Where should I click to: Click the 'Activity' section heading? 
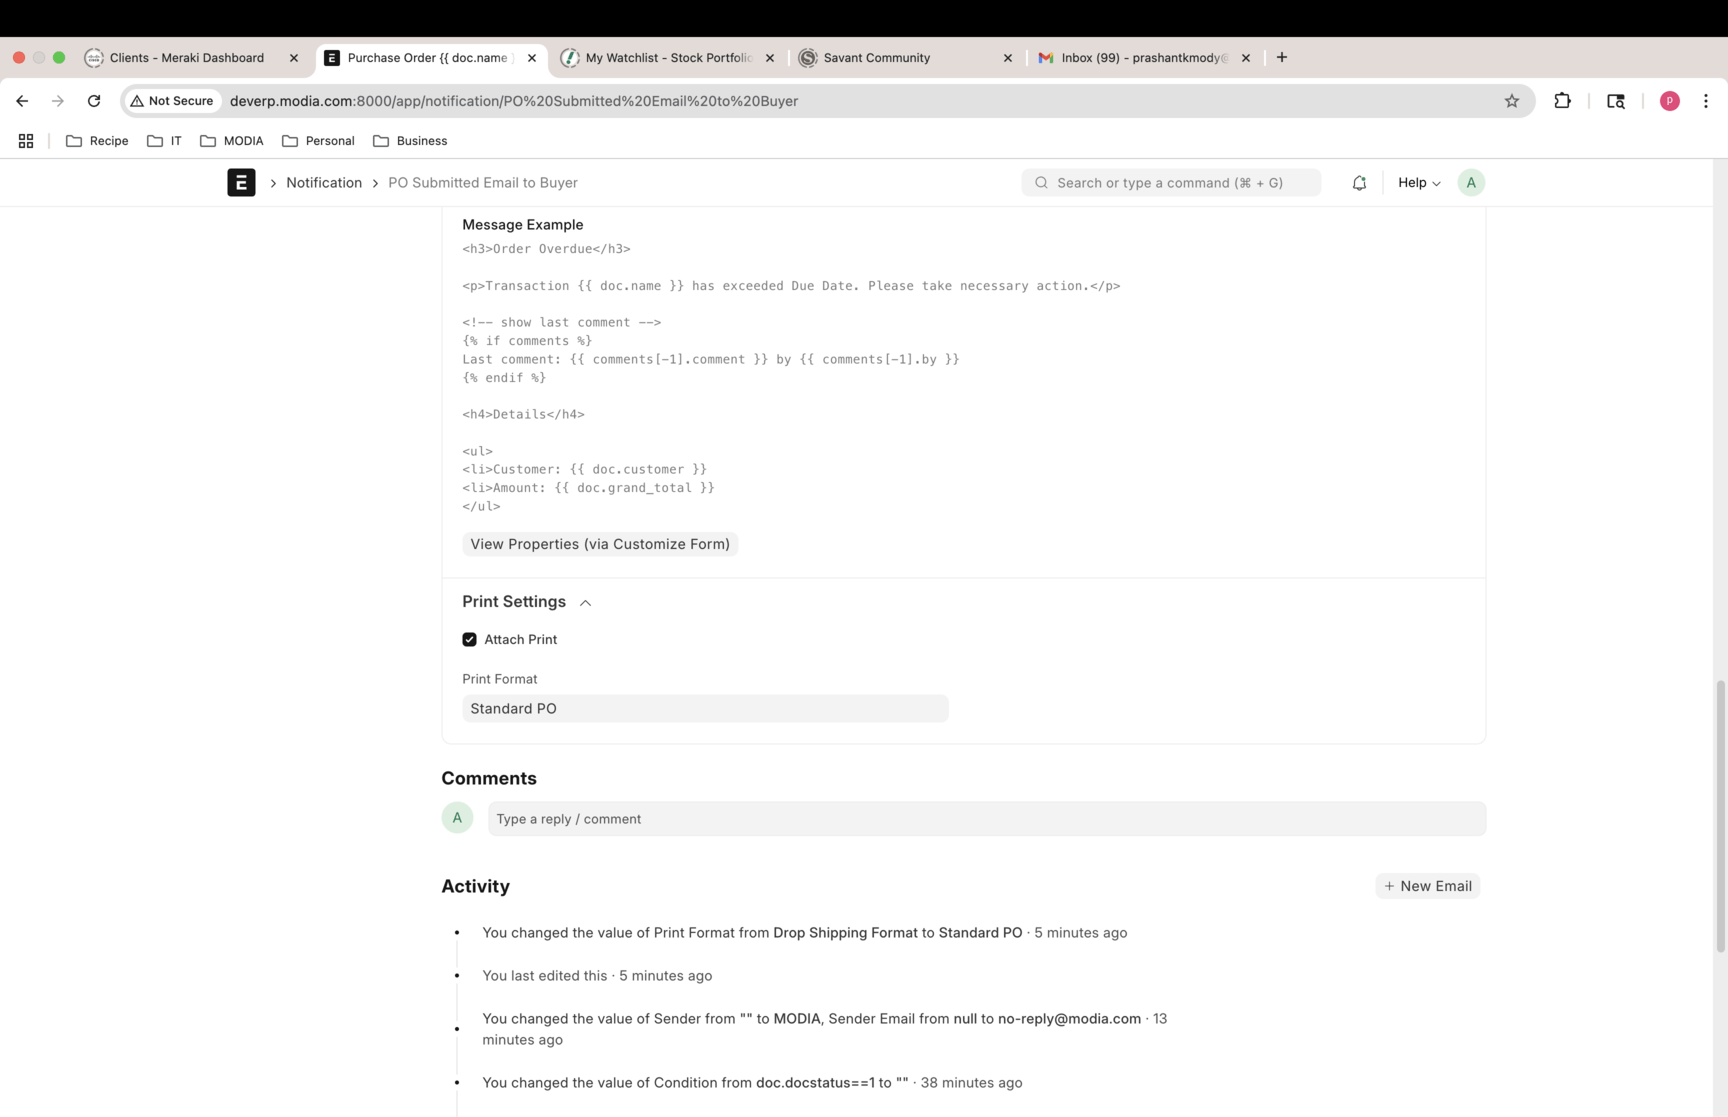tap(476, 886)
